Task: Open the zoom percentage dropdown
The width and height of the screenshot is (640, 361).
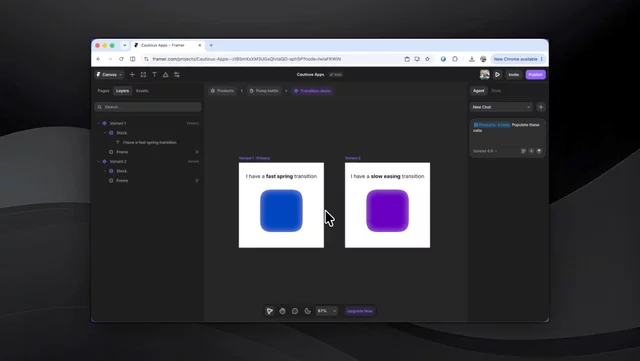Action: point(327,311)
